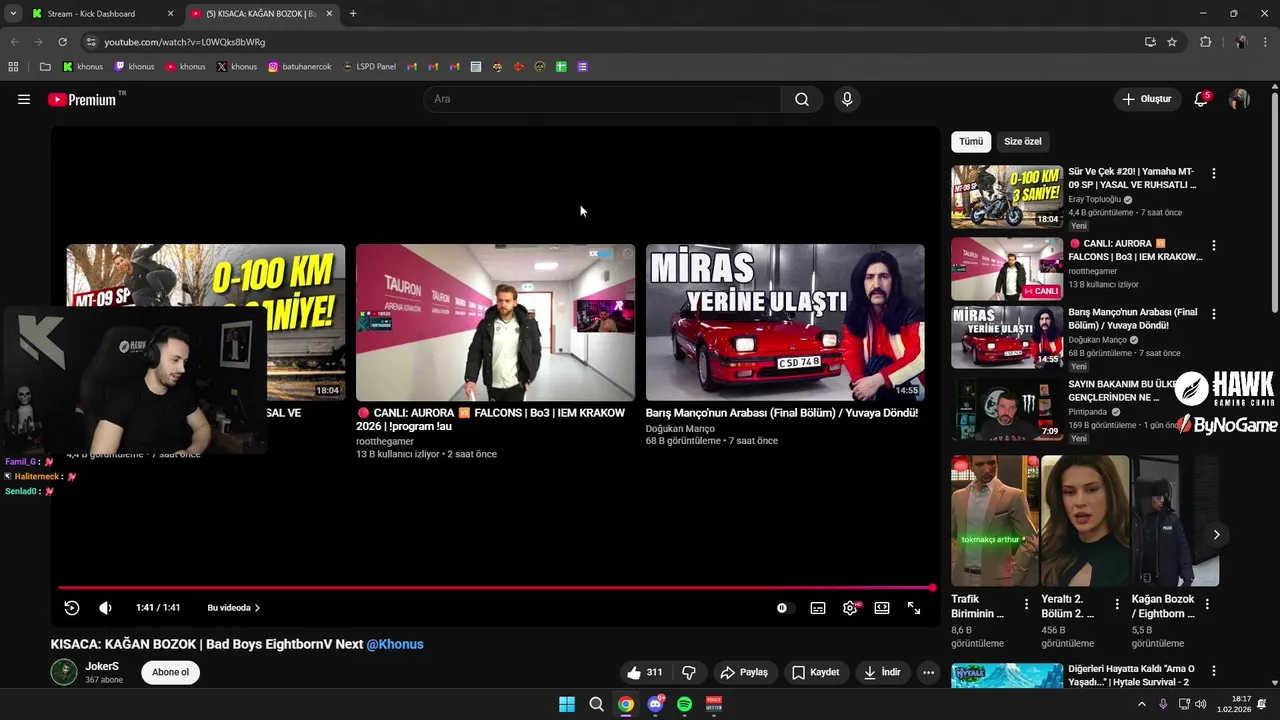The width and height of the screenshot is (1280, 720).
Task: Open the tab search dropdown arrow
Action: (13, 13)
